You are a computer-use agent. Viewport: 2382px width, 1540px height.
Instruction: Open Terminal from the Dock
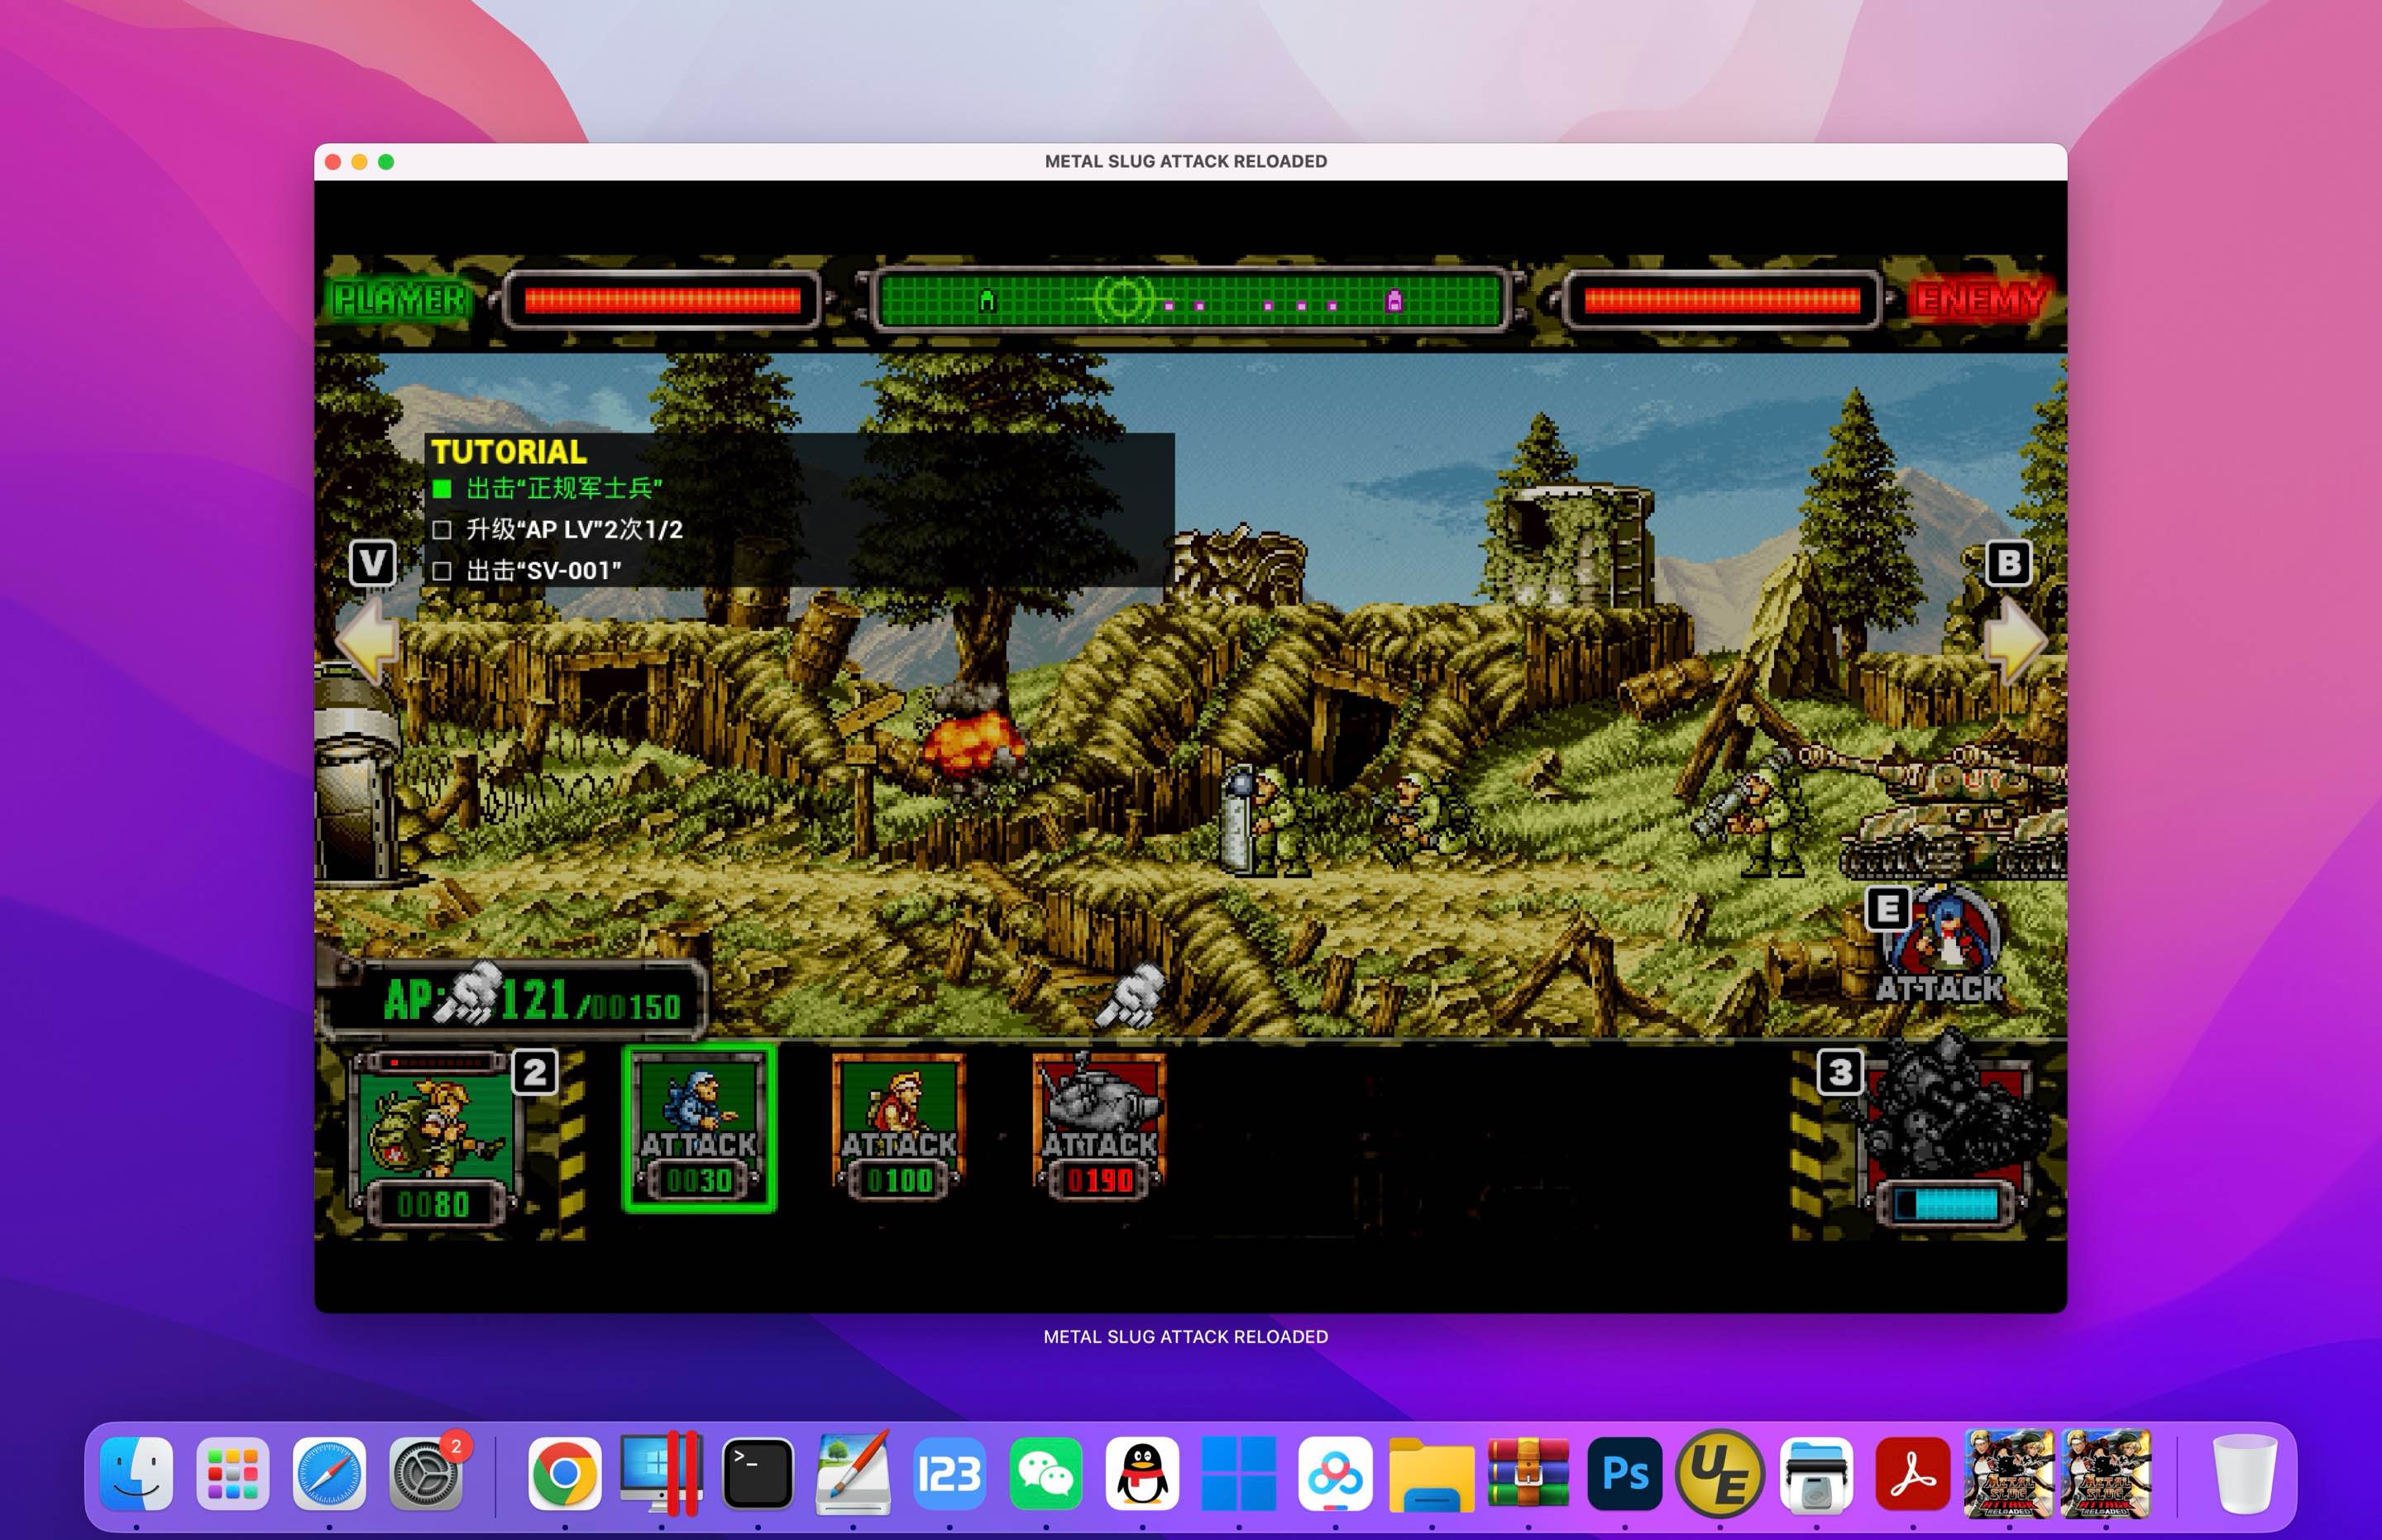point(757,1473)
